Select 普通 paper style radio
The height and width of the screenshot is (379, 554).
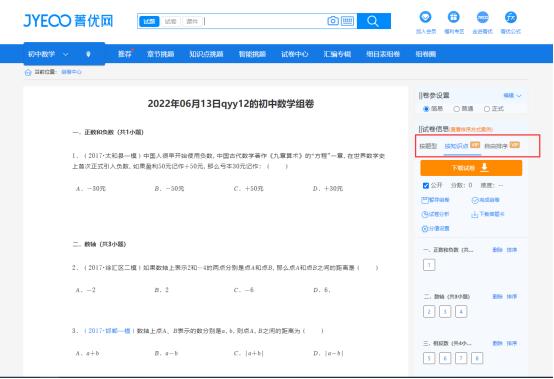(x=456, y=109)
